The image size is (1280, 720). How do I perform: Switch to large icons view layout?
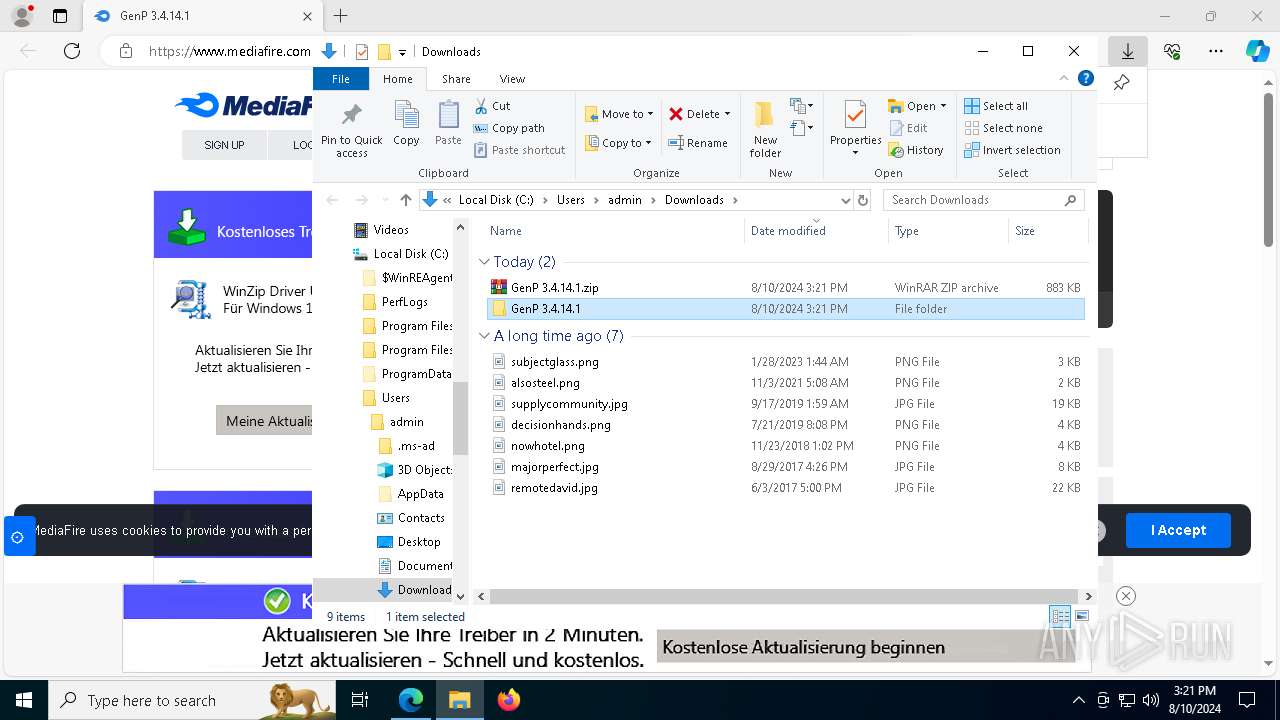1081,616
